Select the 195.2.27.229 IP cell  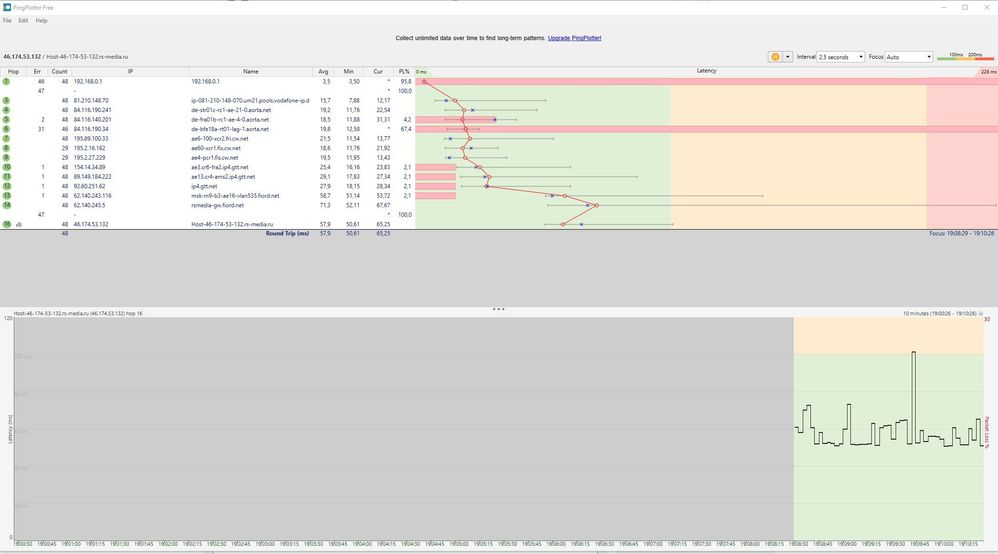tap(90, 158)
